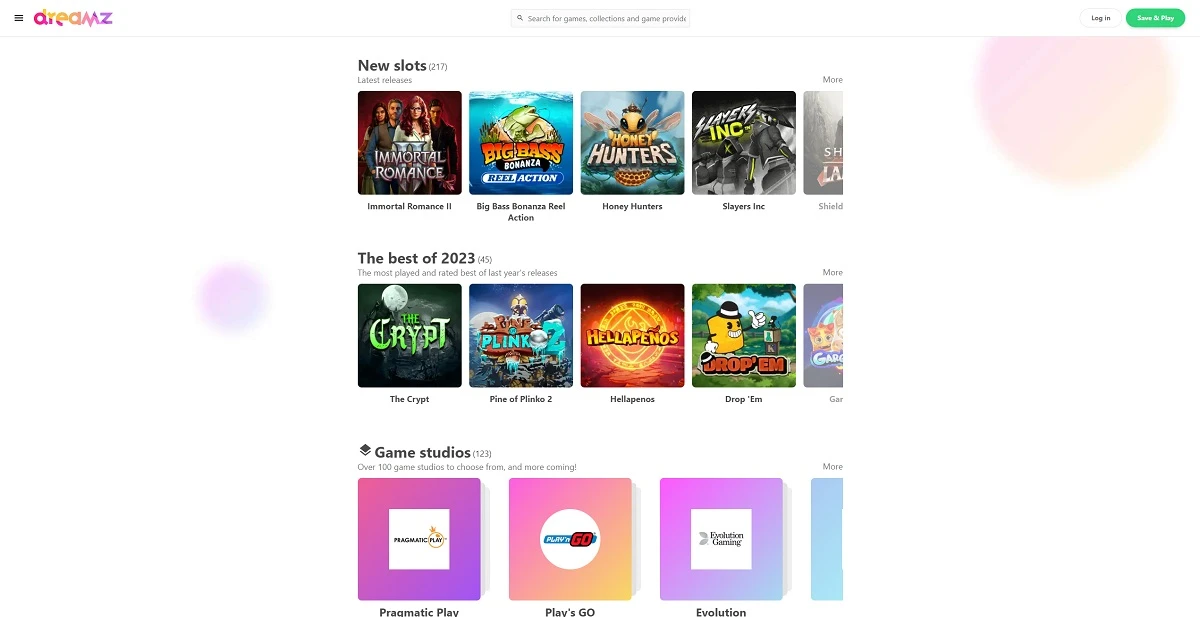Open the Pragmatic Play studio logo
The image size is (1200, 617).
tap(419, 539)
